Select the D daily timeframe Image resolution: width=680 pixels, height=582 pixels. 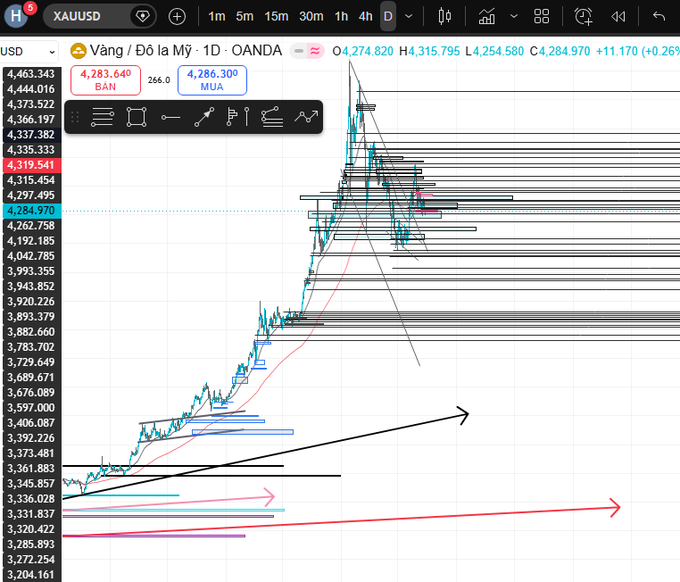pyautogui.click(x=388, y=16)
